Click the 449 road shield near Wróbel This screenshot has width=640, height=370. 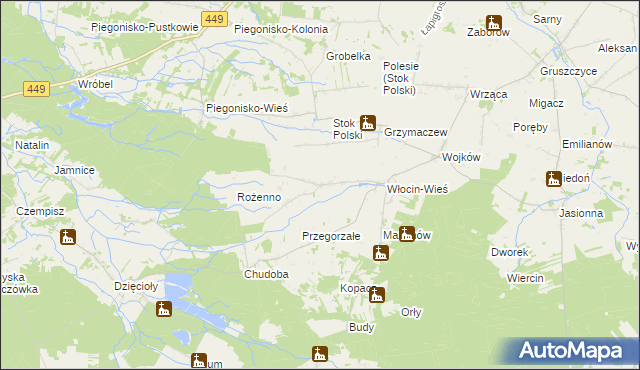pos(36,89)
